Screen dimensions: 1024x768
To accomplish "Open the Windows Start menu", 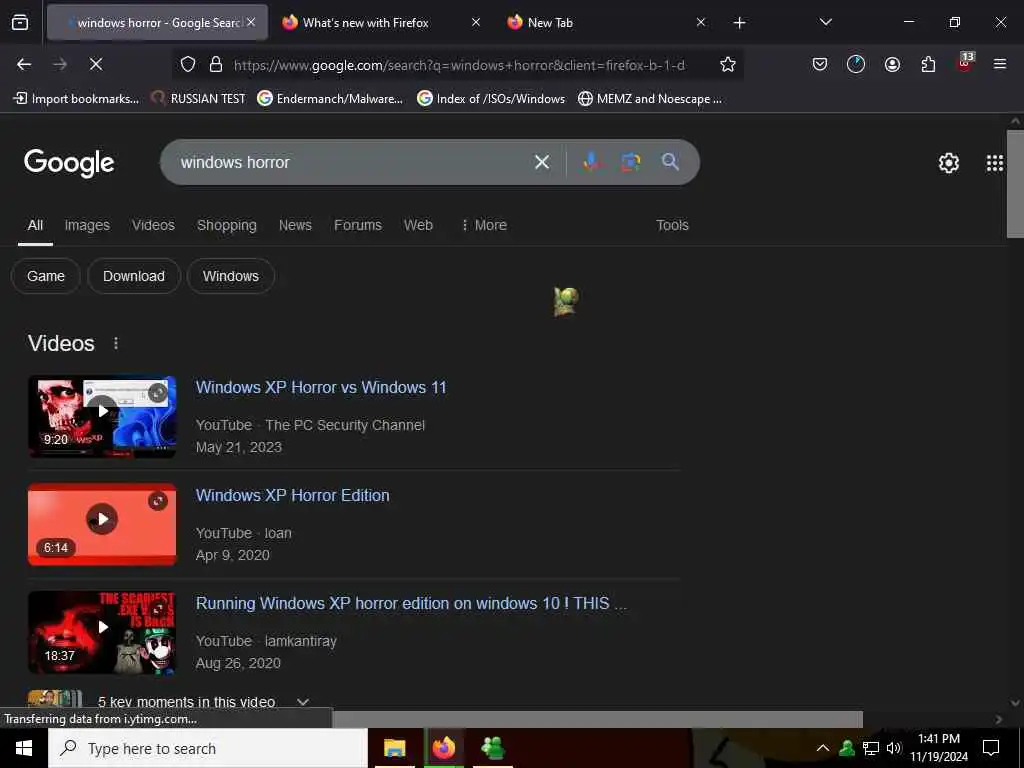I will pos(24,748).
